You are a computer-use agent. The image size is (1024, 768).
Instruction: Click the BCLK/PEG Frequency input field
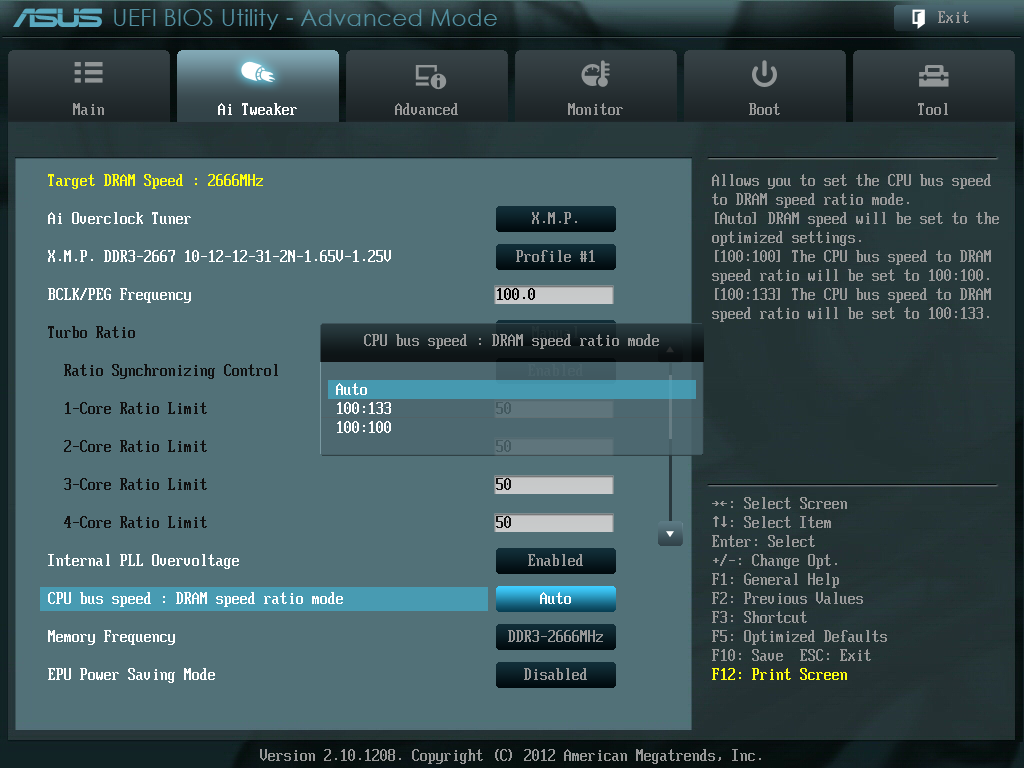pos(554,295)
